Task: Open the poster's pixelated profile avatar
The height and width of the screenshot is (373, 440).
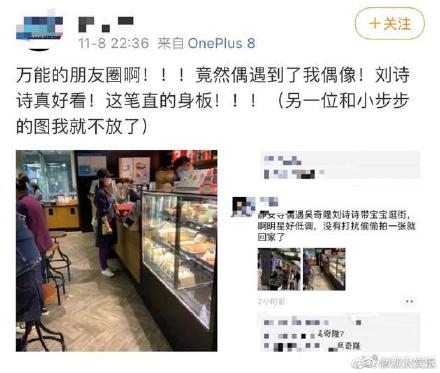Action: pos(39,30)
